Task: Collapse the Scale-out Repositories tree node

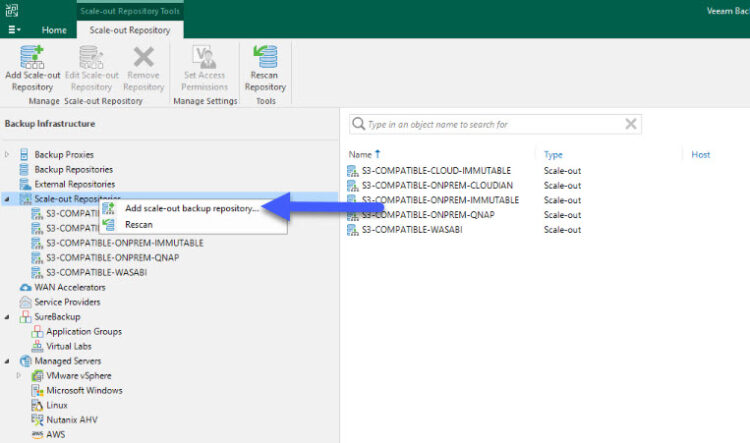Action: tap(8, 199)
